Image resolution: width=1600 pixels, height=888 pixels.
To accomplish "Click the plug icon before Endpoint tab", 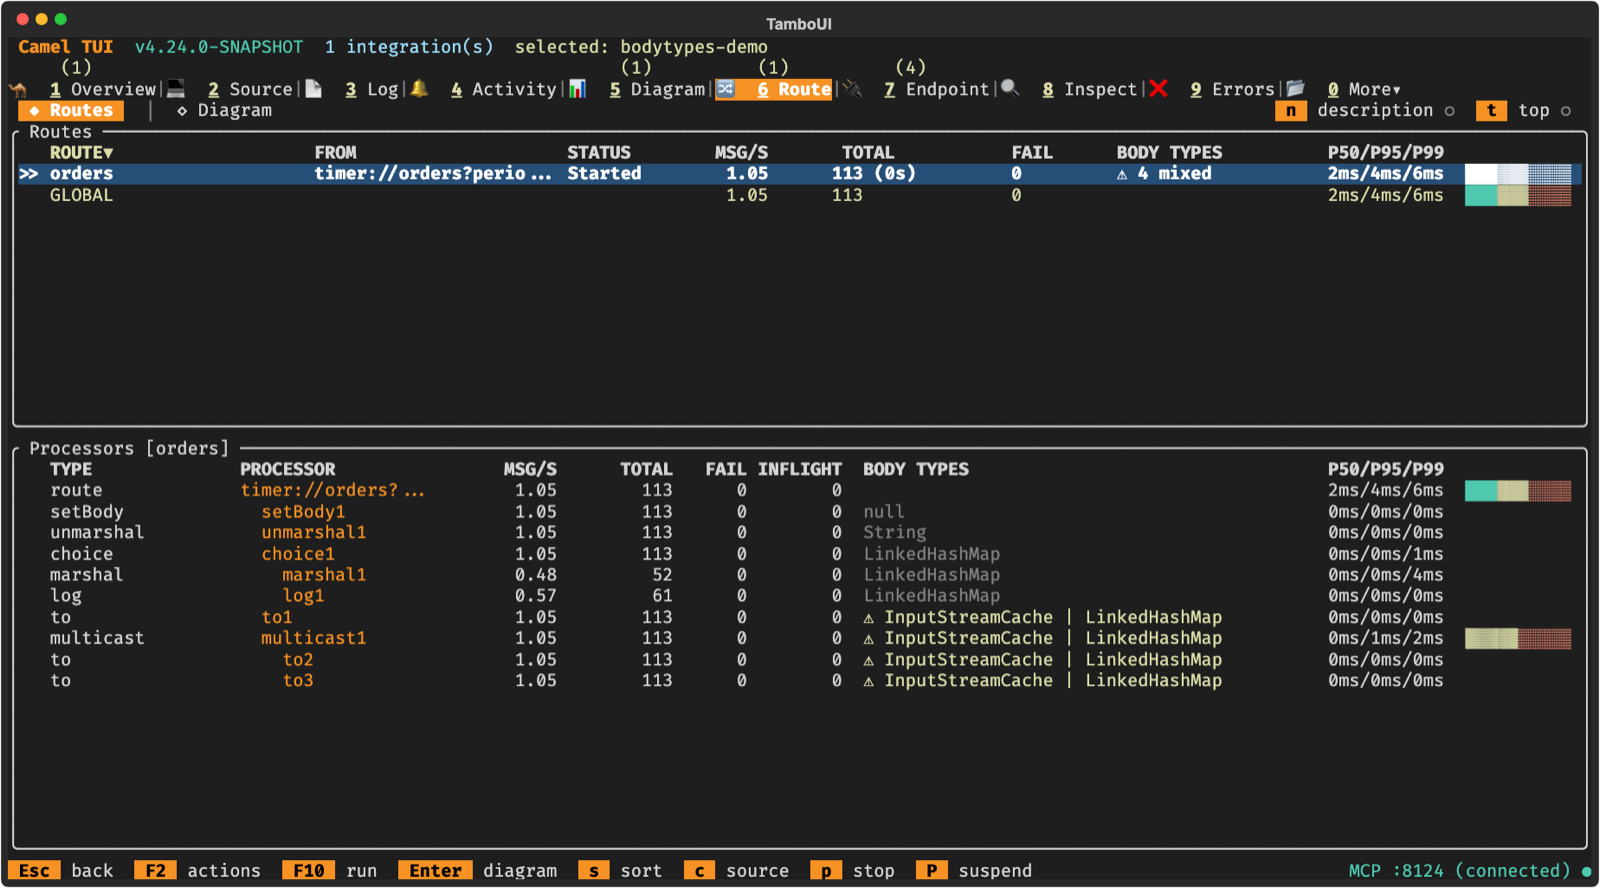I will 852,89.
